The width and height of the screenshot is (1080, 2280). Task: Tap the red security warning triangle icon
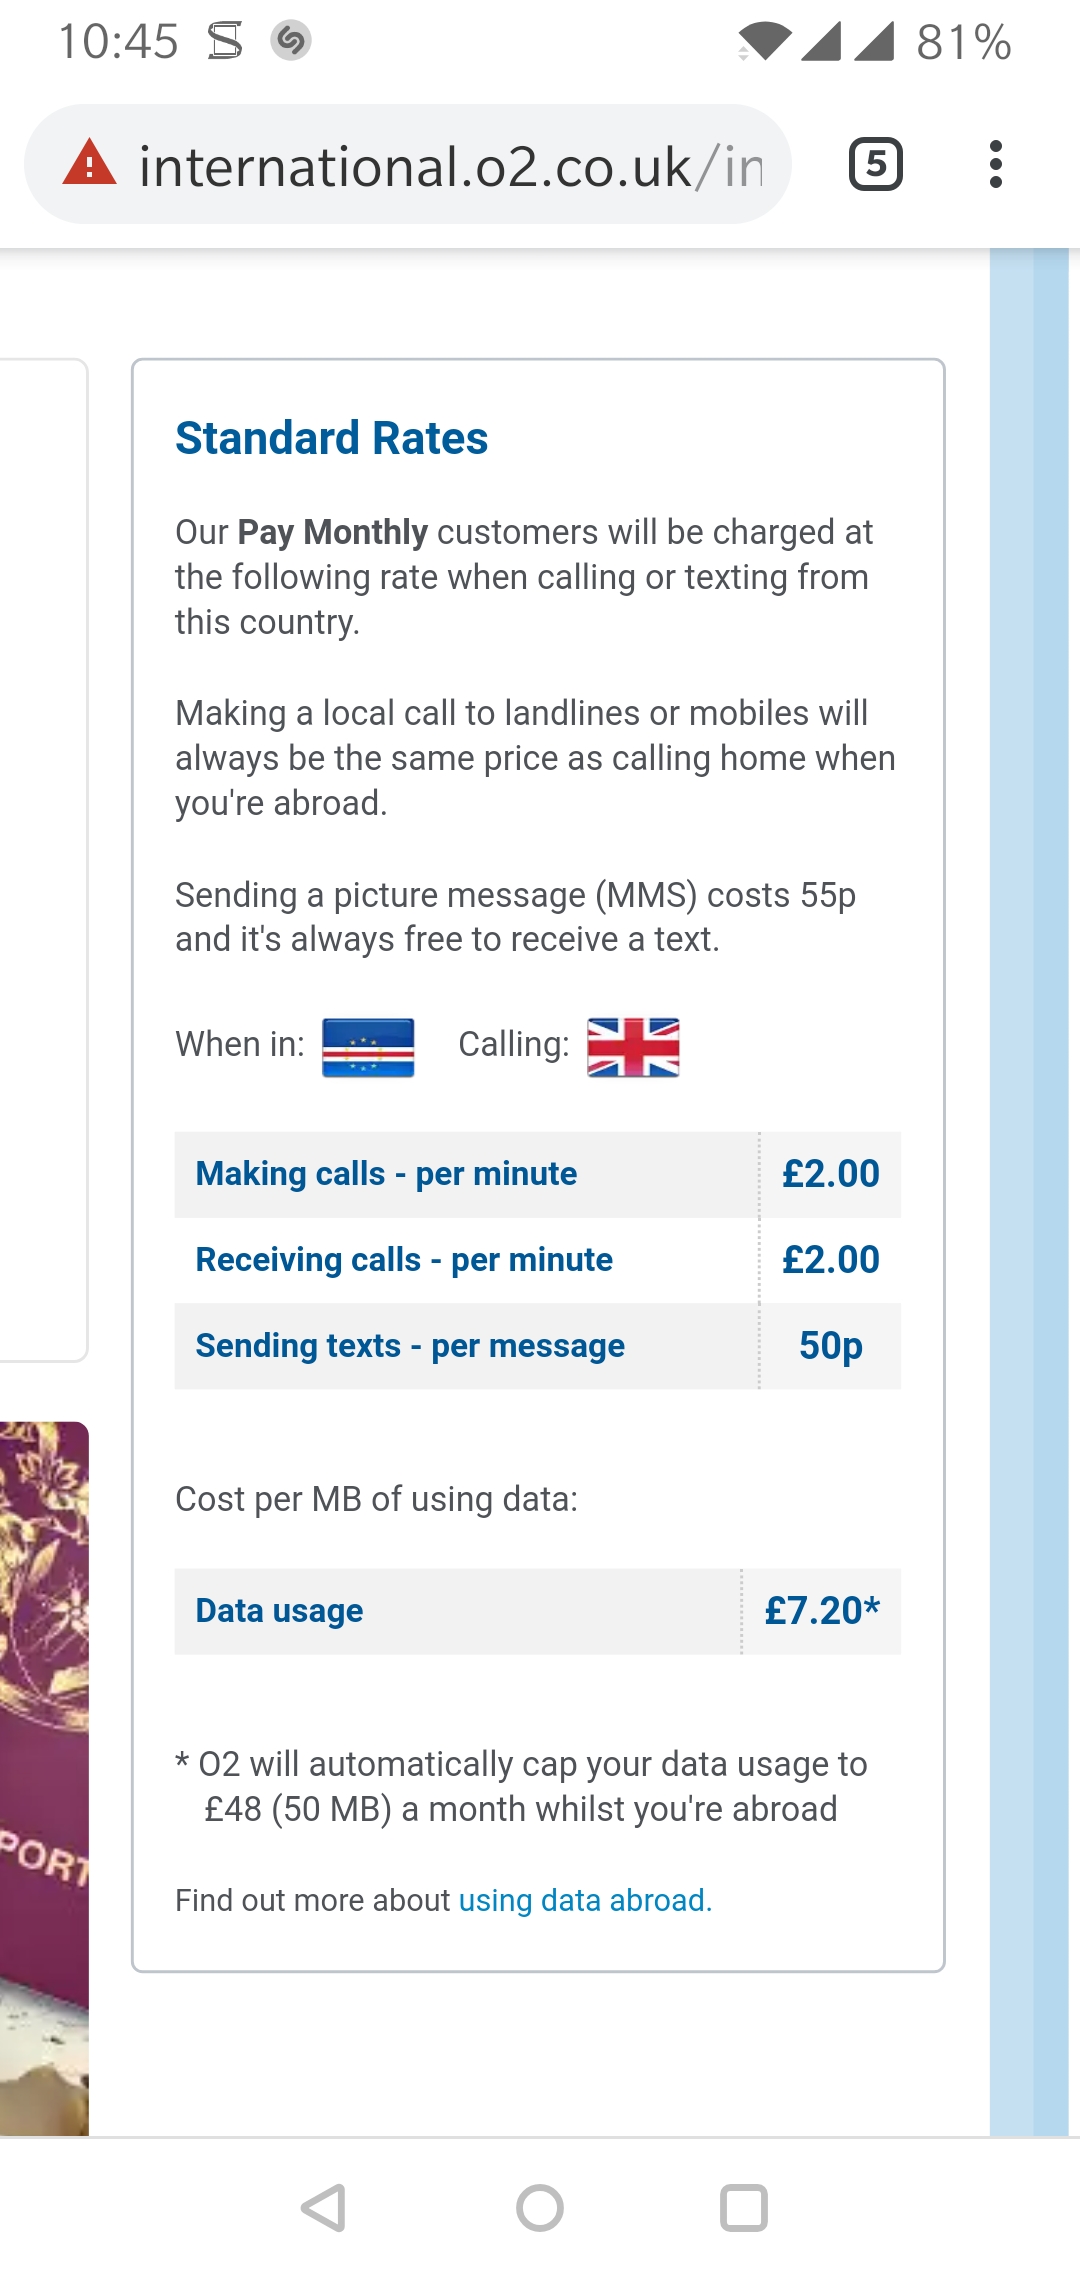[90, 164]
